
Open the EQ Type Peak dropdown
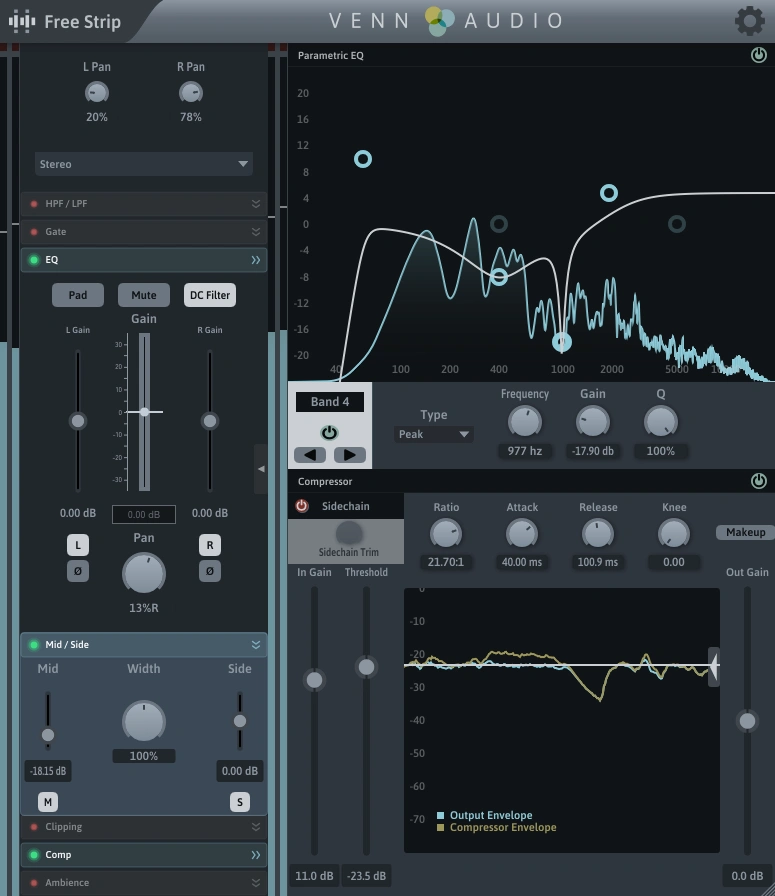coord(433,434)
